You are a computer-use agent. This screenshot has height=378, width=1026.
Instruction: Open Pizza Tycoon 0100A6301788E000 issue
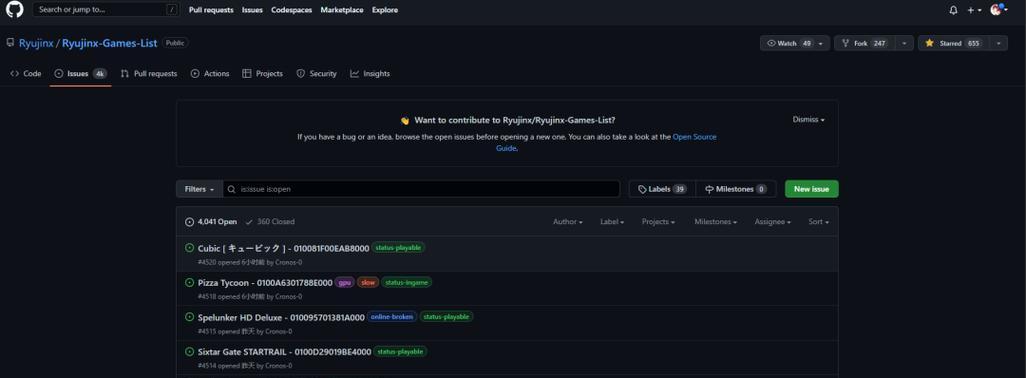pyautogui.click(x=265, y=283)
